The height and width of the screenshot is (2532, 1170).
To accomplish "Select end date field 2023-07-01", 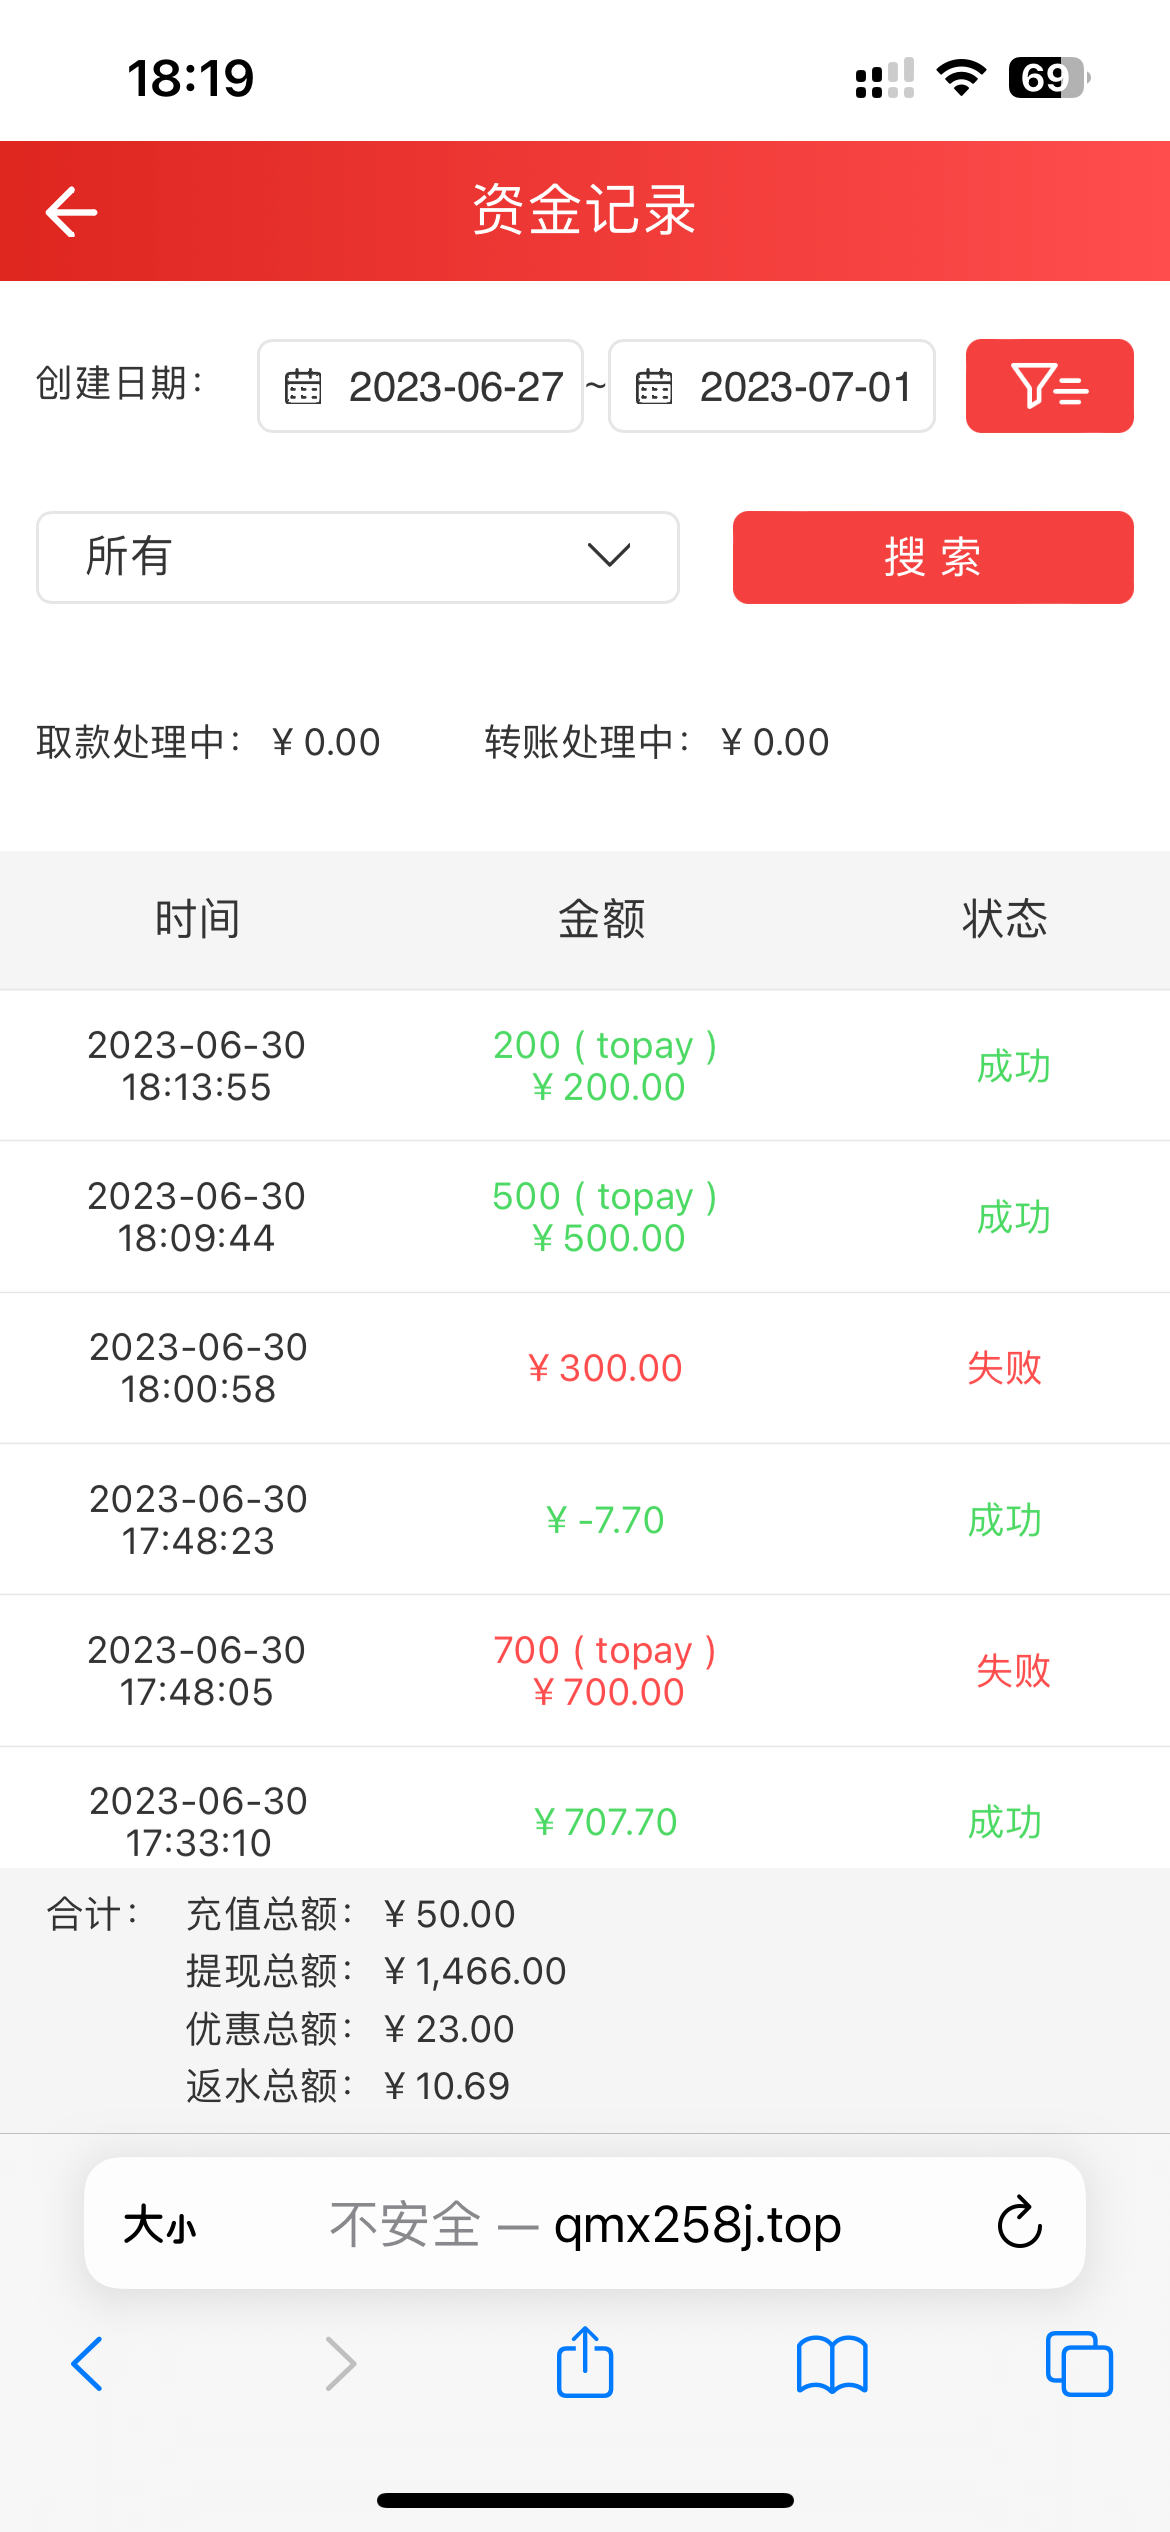I will 805,387.
